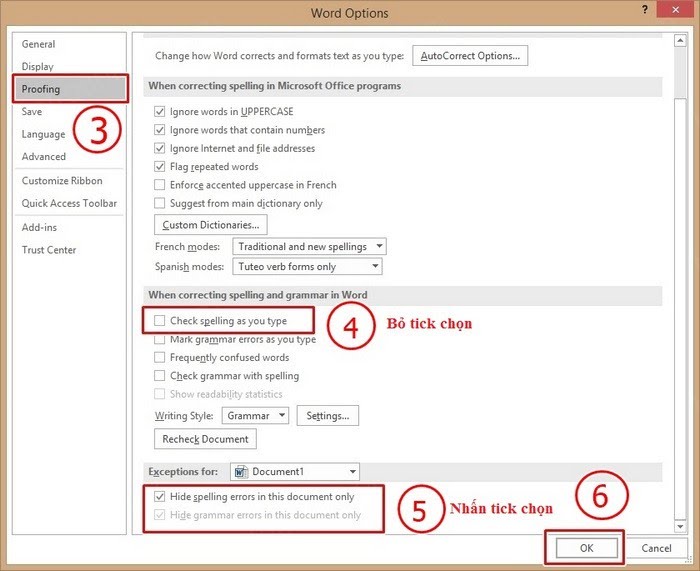Enable Check grammar with spelling
Screen dimensions: 700x571
point(159,375)
